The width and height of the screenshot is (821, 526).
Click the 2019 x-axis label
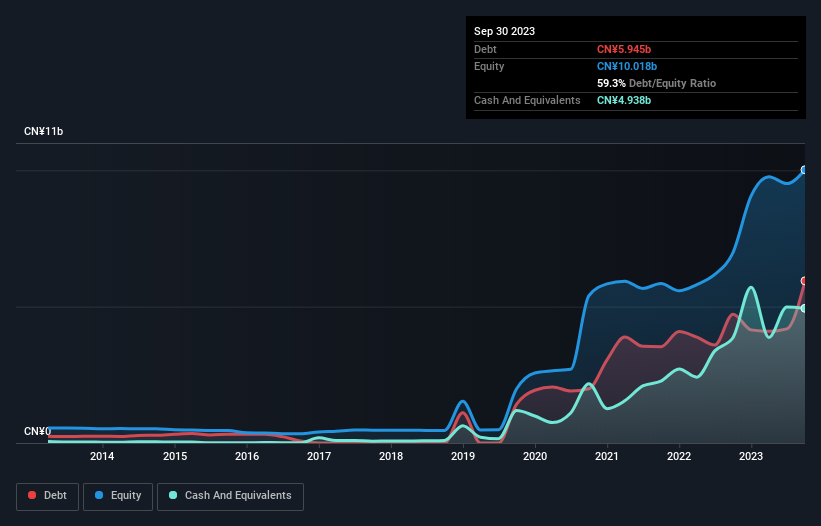(463, 456)
